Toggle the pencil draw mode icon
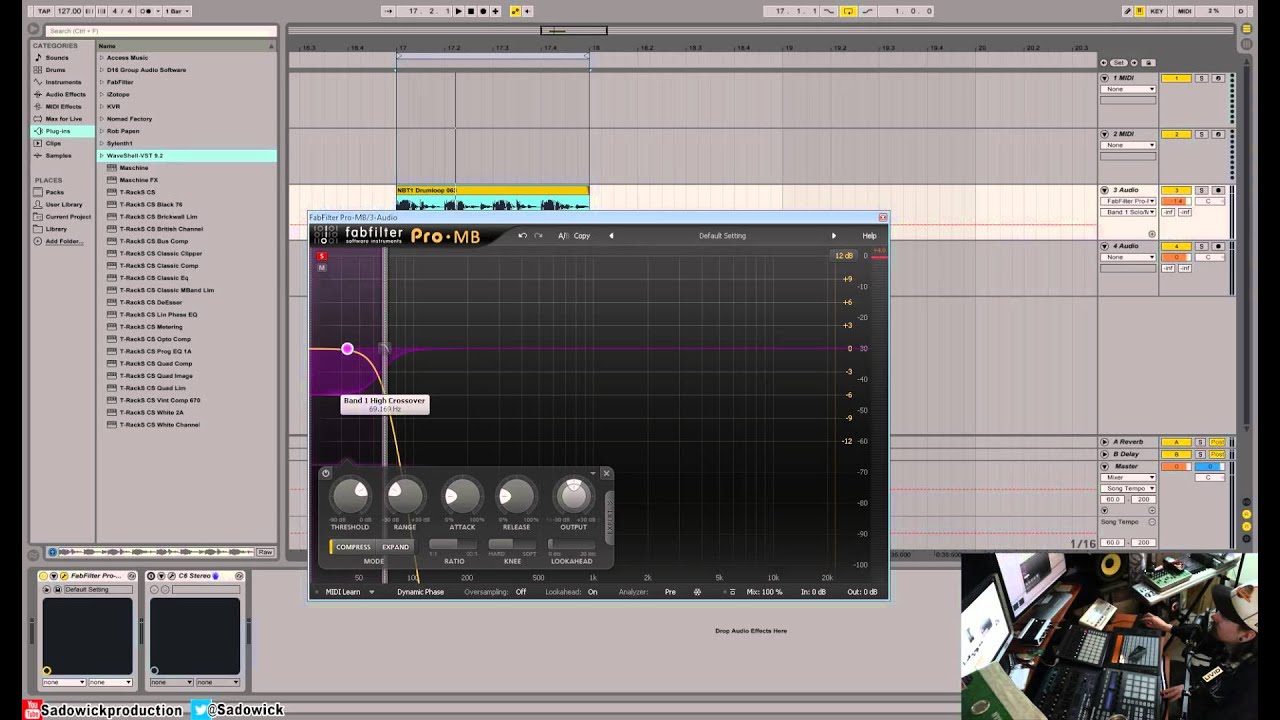Viewport: 1280px width, 720px height. pyautogui.click(x=1128, y=11)
